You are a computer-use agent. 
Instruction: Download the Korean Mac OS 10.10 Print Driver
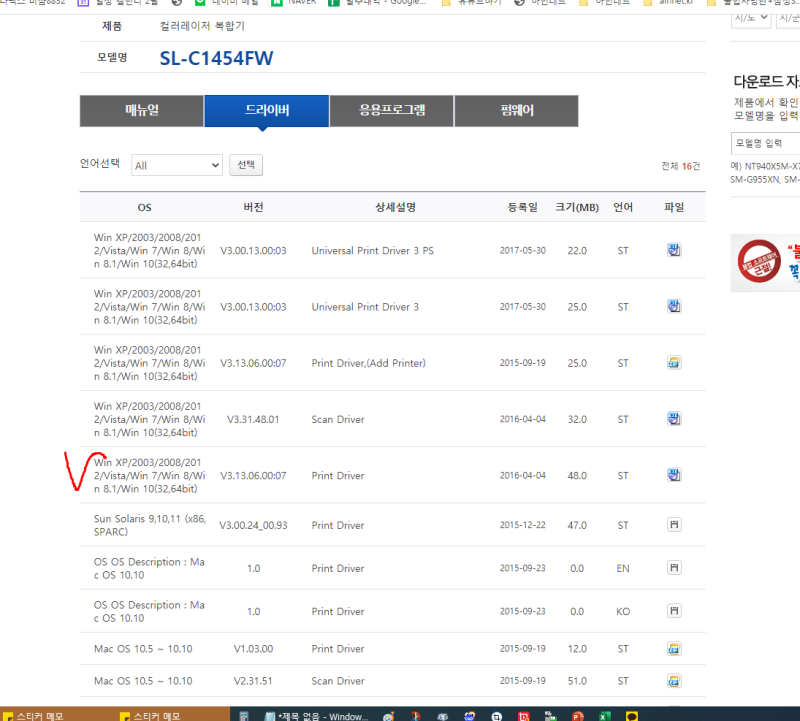[674, 610]
